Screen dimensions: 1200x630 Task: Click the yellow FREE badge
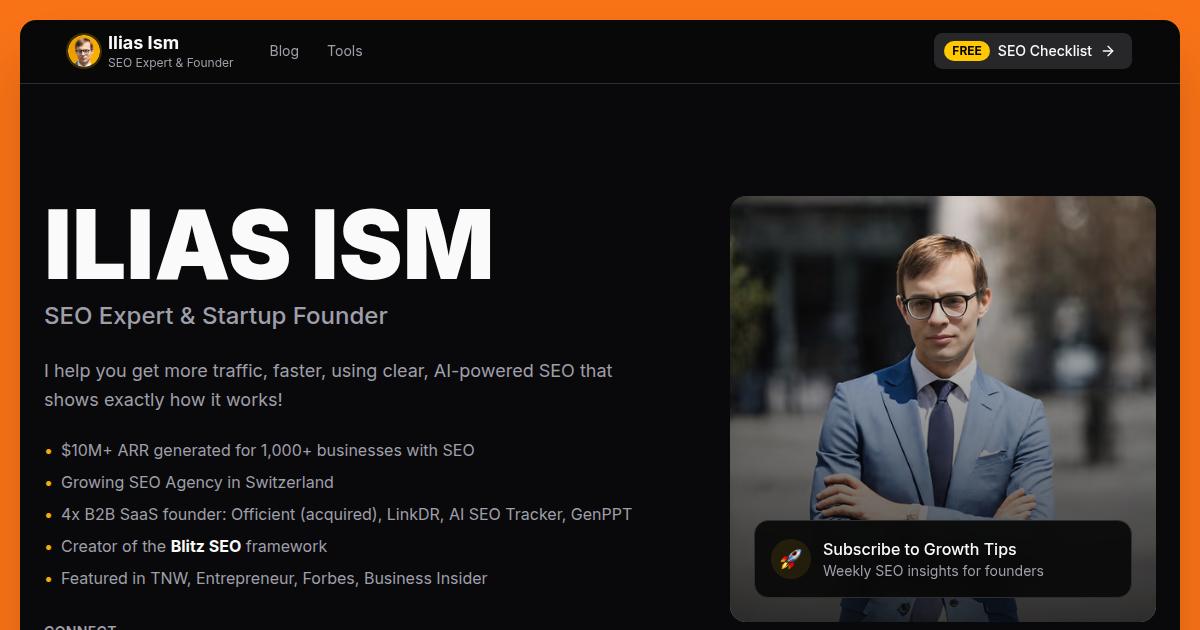pyautogui.click(x=966, y=50)
